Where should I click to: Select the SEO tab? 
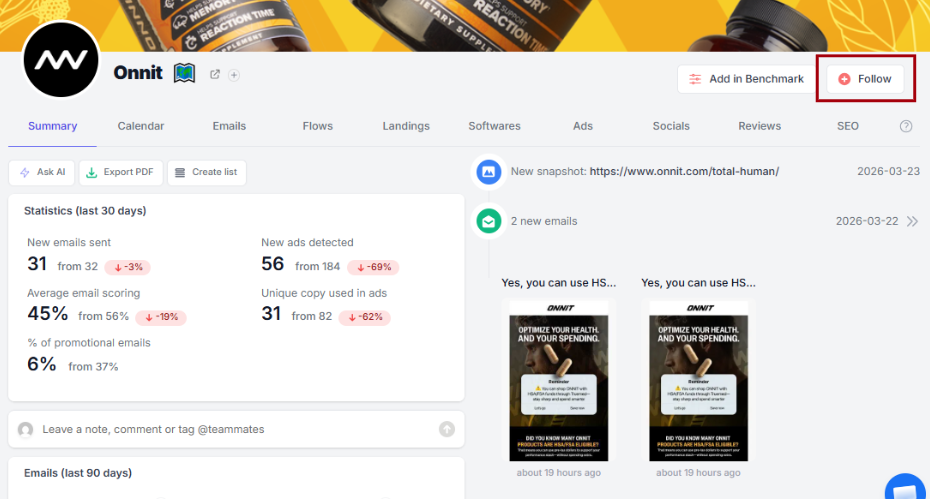(x=848, y=126)
